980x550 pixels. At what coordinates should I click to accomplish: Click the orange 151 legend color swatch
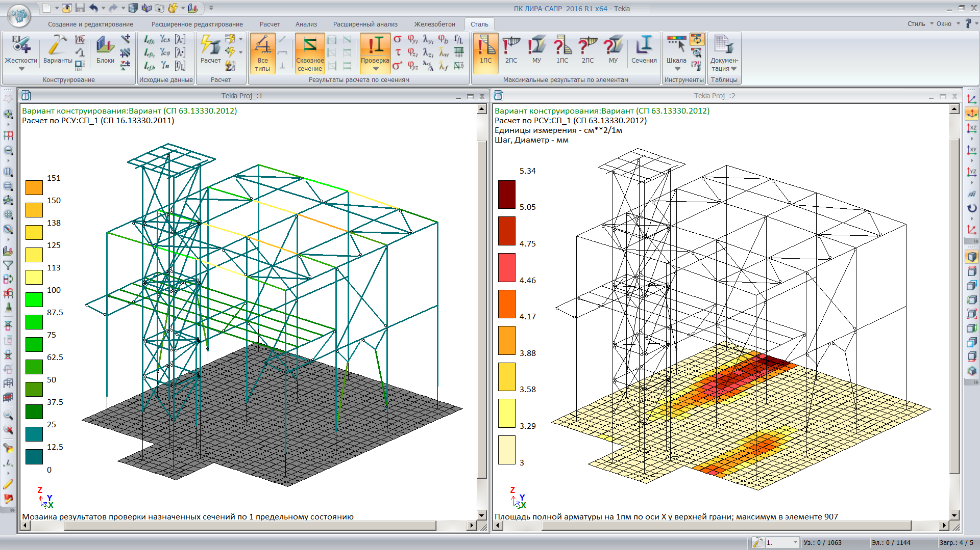34,188
